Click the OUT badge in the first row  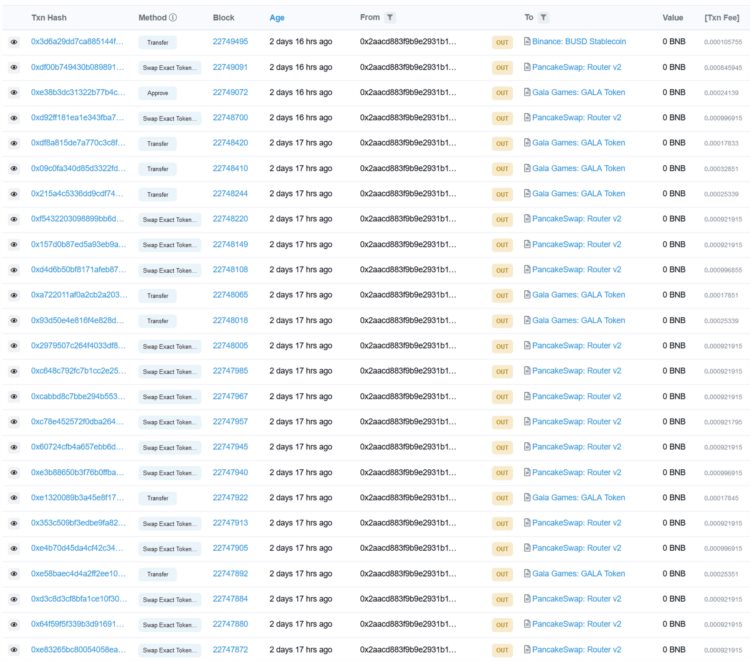click(502, 42)
